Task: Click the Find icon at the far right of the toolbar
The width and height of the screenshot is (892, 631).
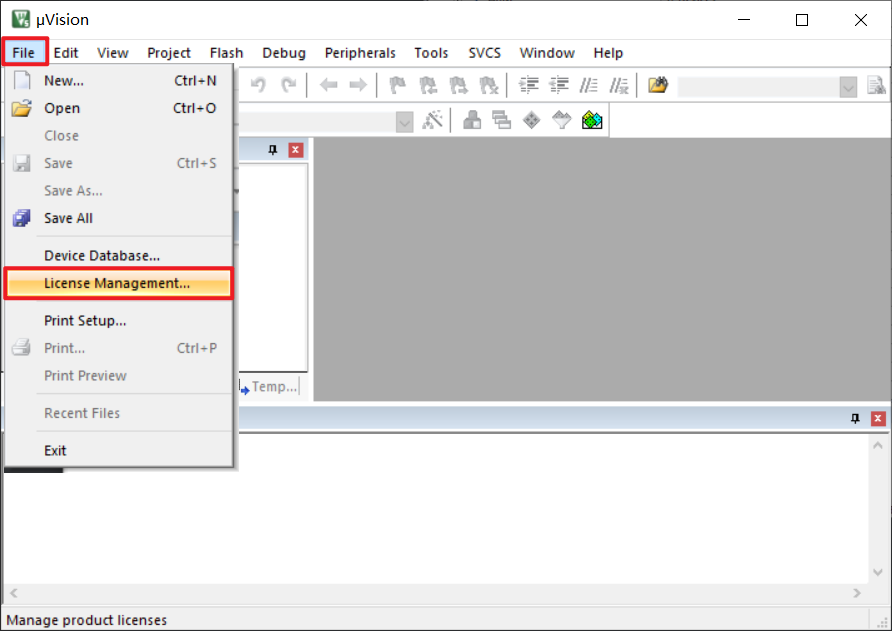Action: (x=876, y=86)
